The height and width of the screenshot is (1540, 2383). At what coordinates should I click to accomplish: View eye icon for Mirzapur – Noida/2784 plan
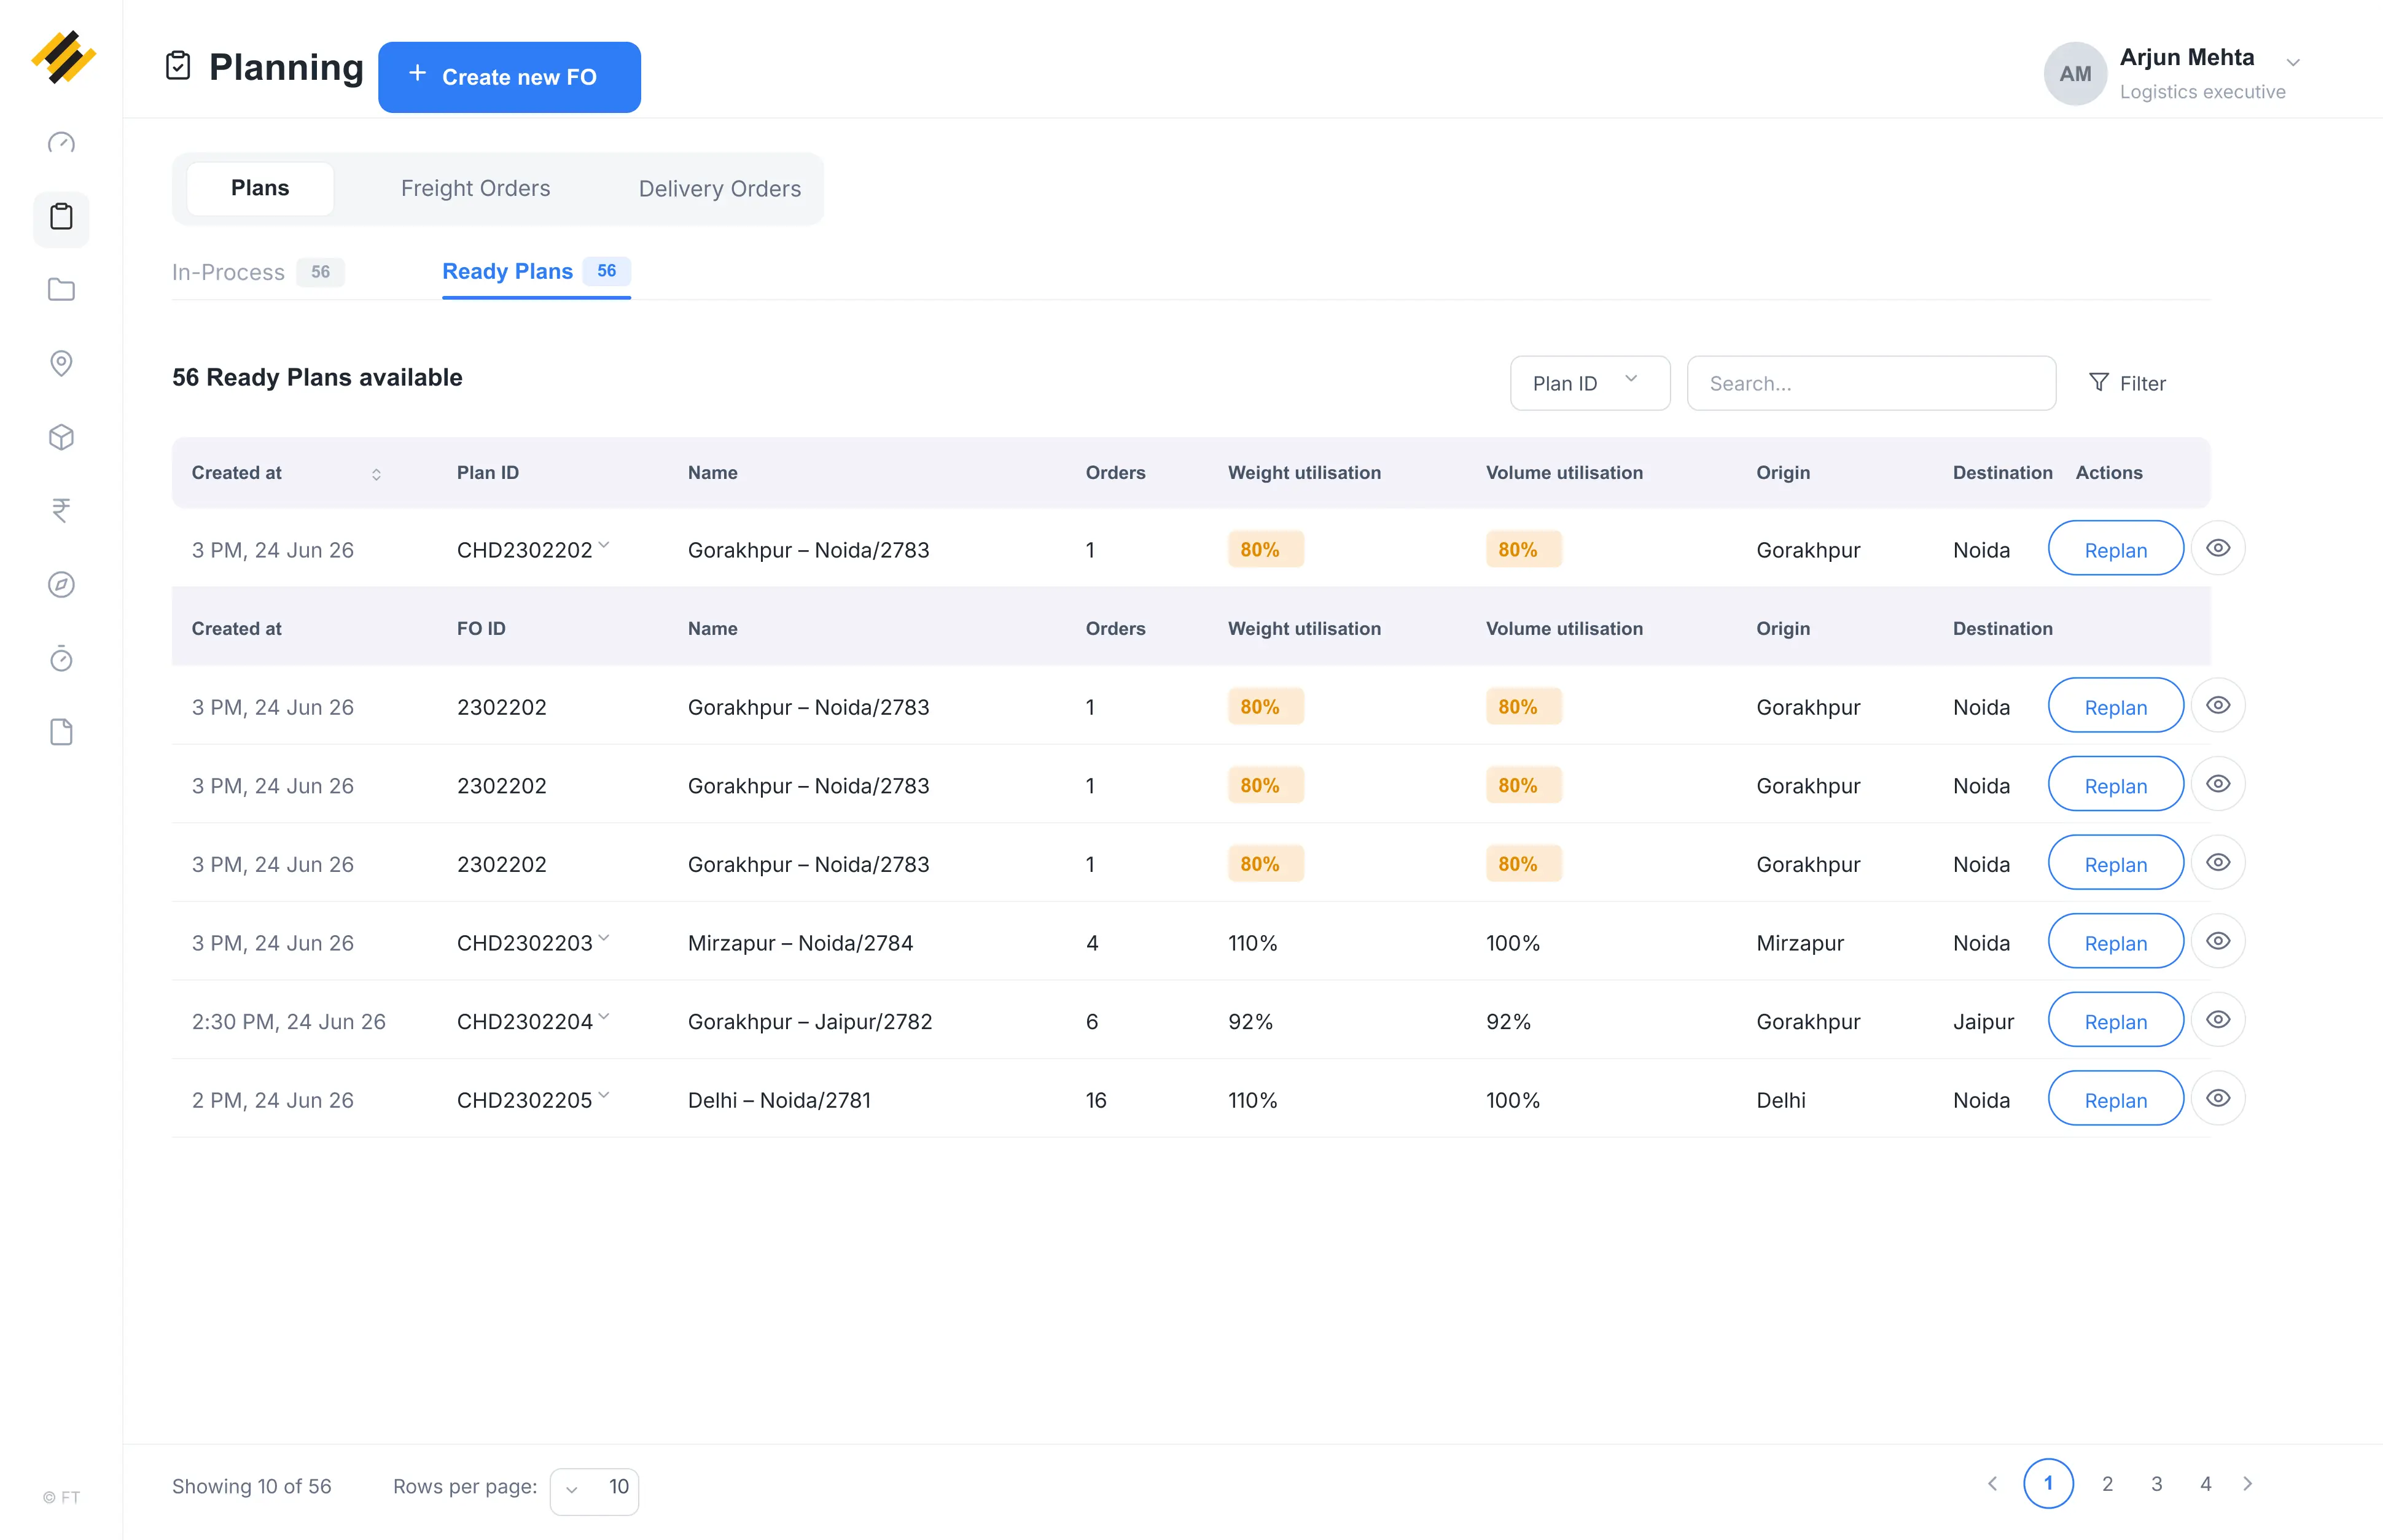point(2218,941)
